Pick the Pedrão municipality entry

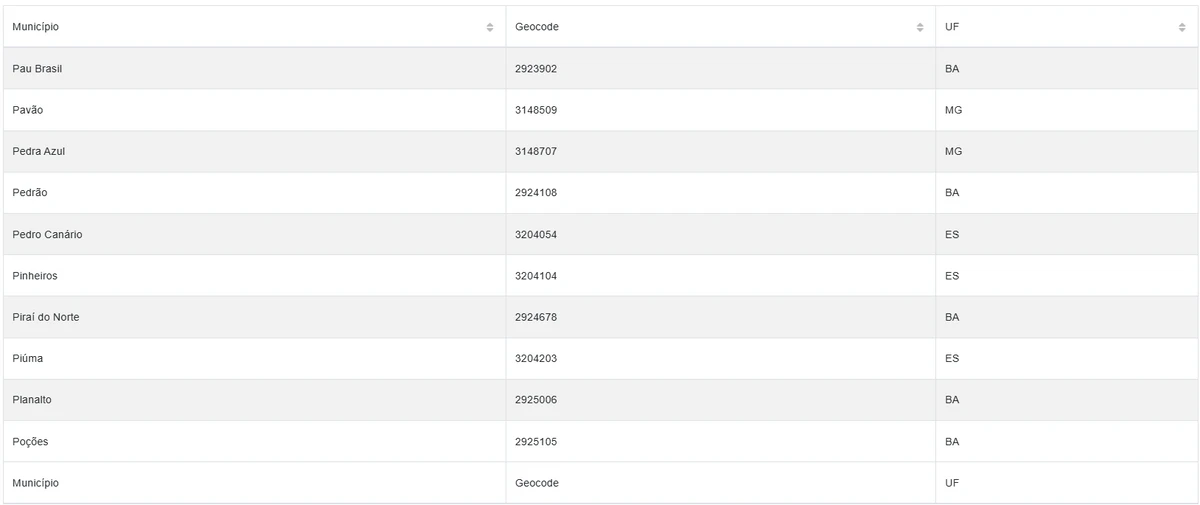tap(30, 192)
